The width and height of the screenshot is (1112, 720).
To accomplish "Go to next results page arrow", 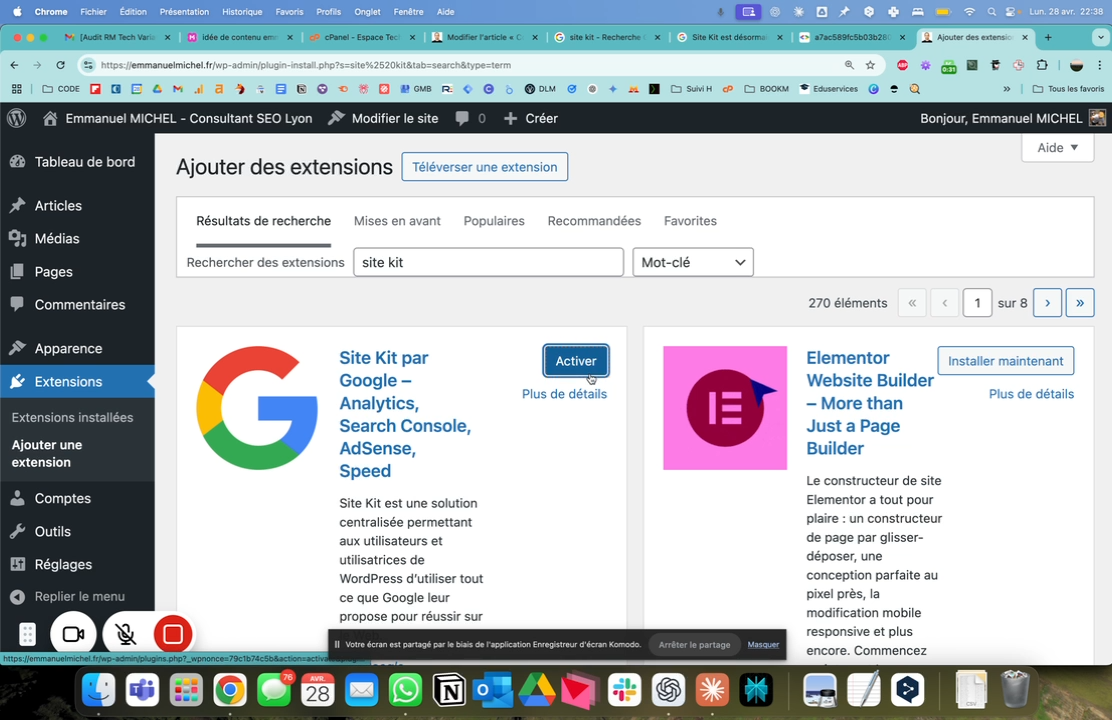I will [1047, 303].
